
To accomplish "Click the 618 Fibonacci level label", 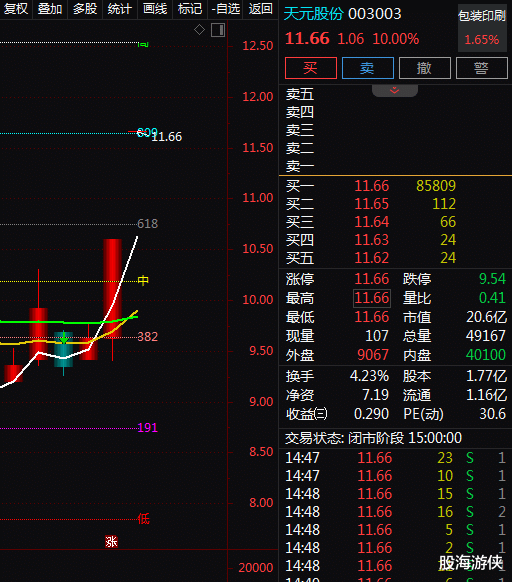I will [x=147, y=224].
